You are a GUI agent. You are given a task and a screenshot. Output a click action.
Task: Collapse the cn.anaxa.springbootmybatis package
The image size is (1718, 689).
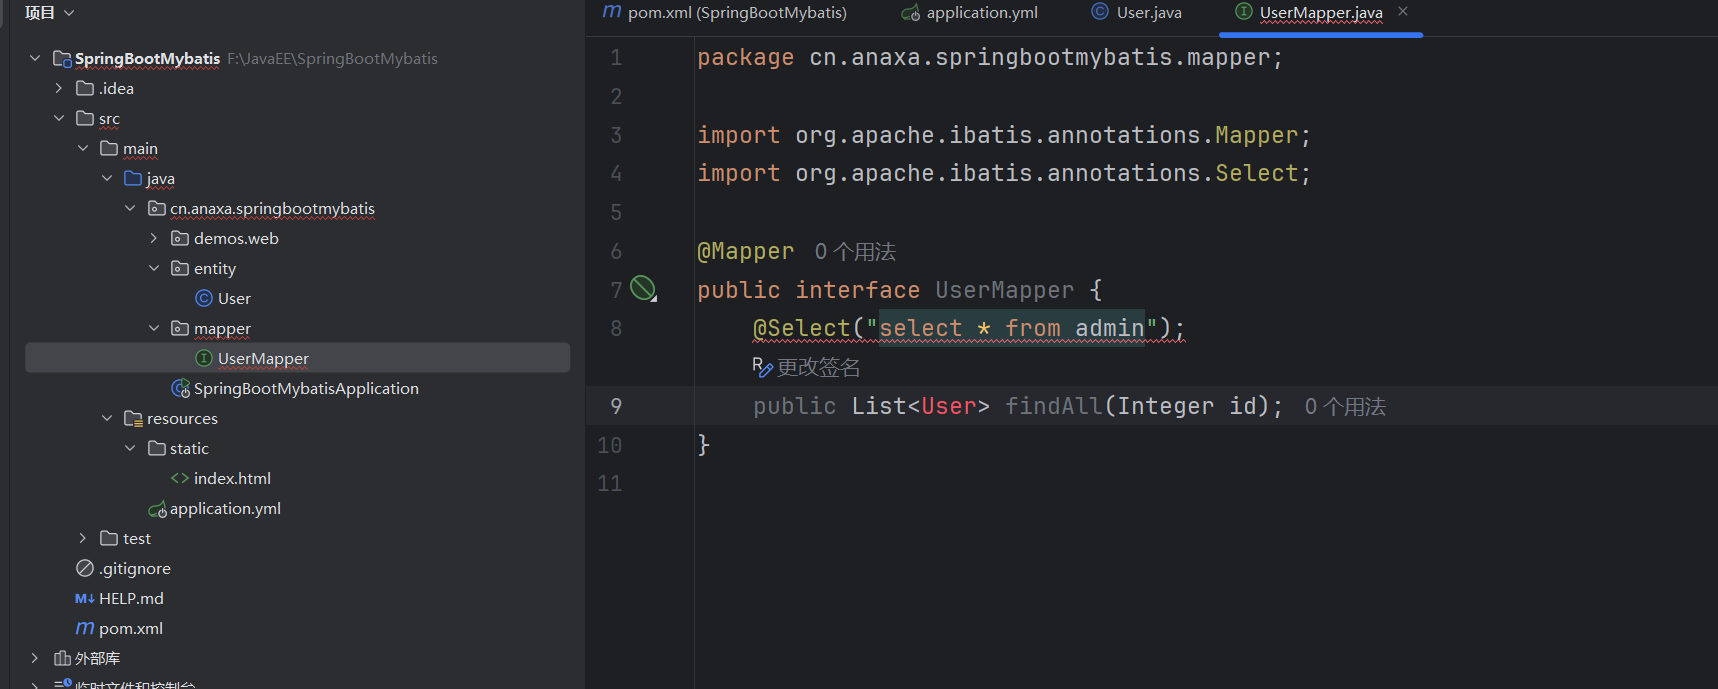coord(130,208)
